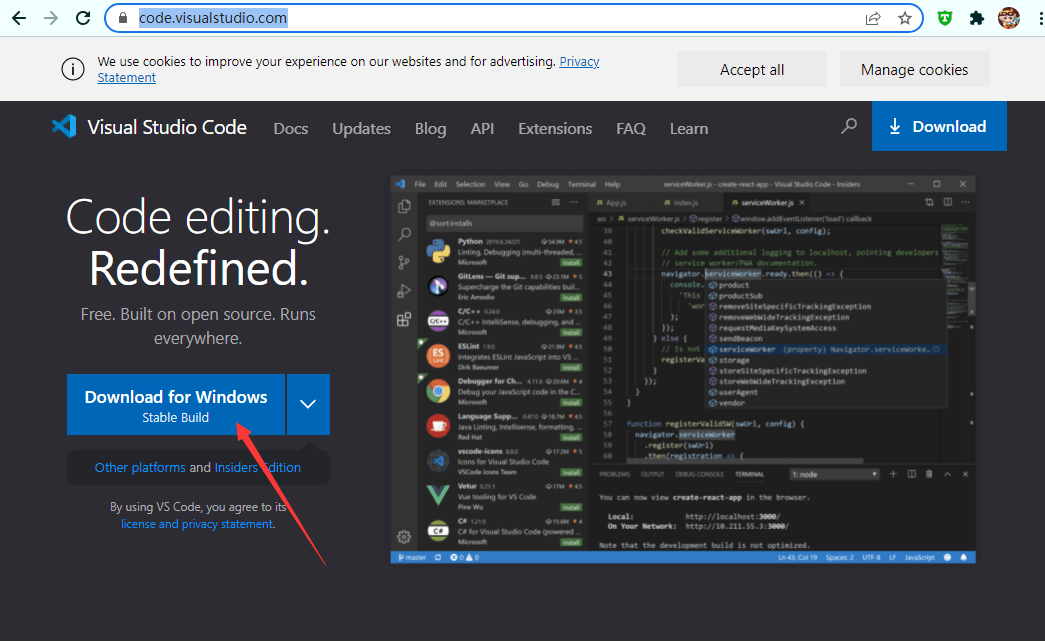Click the vscode-icons extension icon
Screen dimensions: 1045x642
438,461
